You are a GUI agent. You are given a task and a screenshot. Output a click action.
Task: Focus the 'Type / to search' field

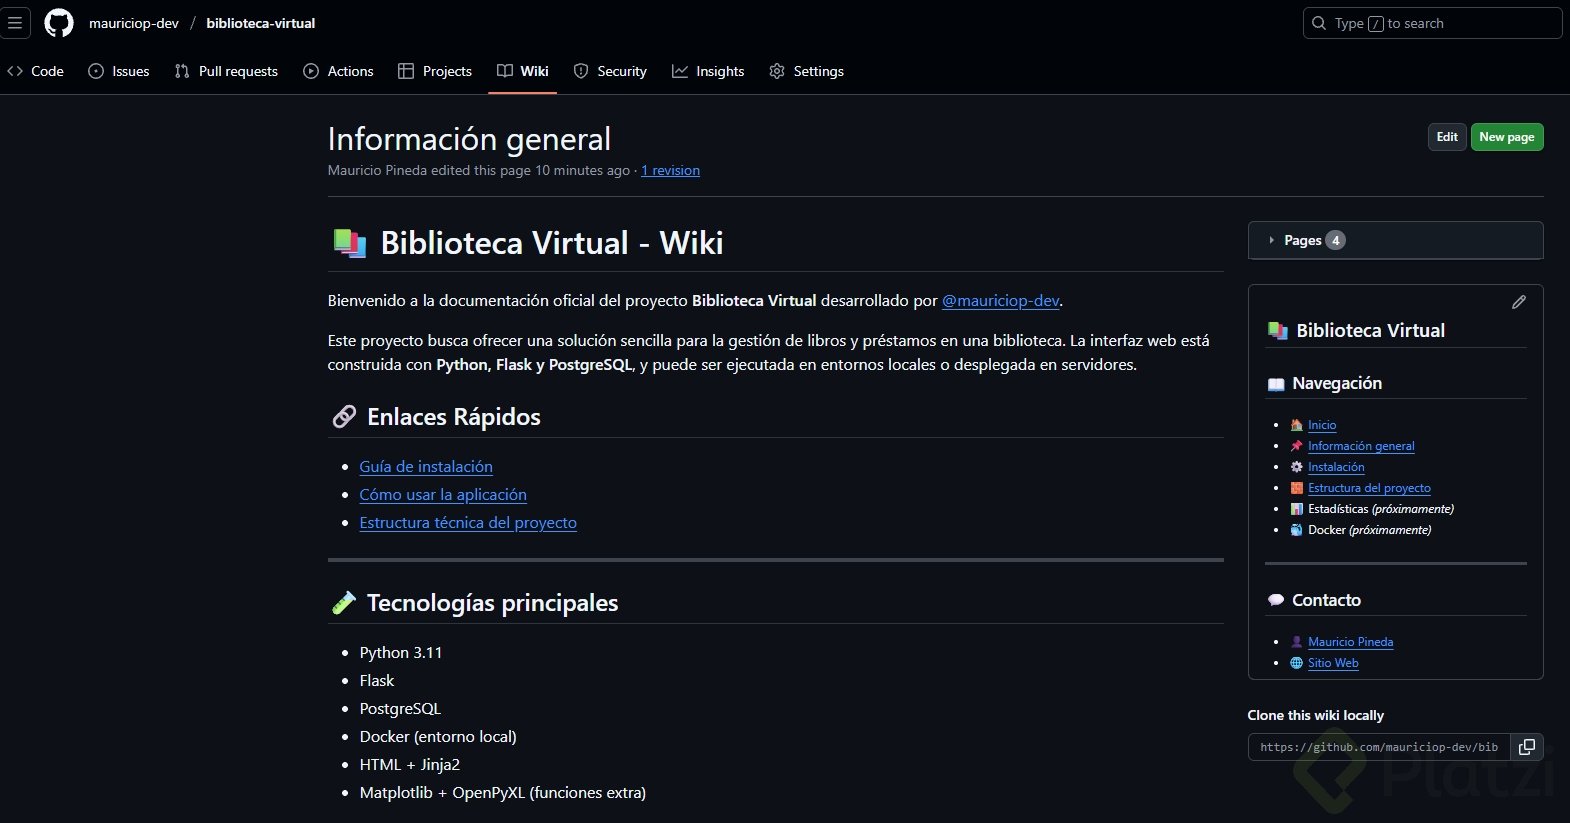(x=1432, y=23)
